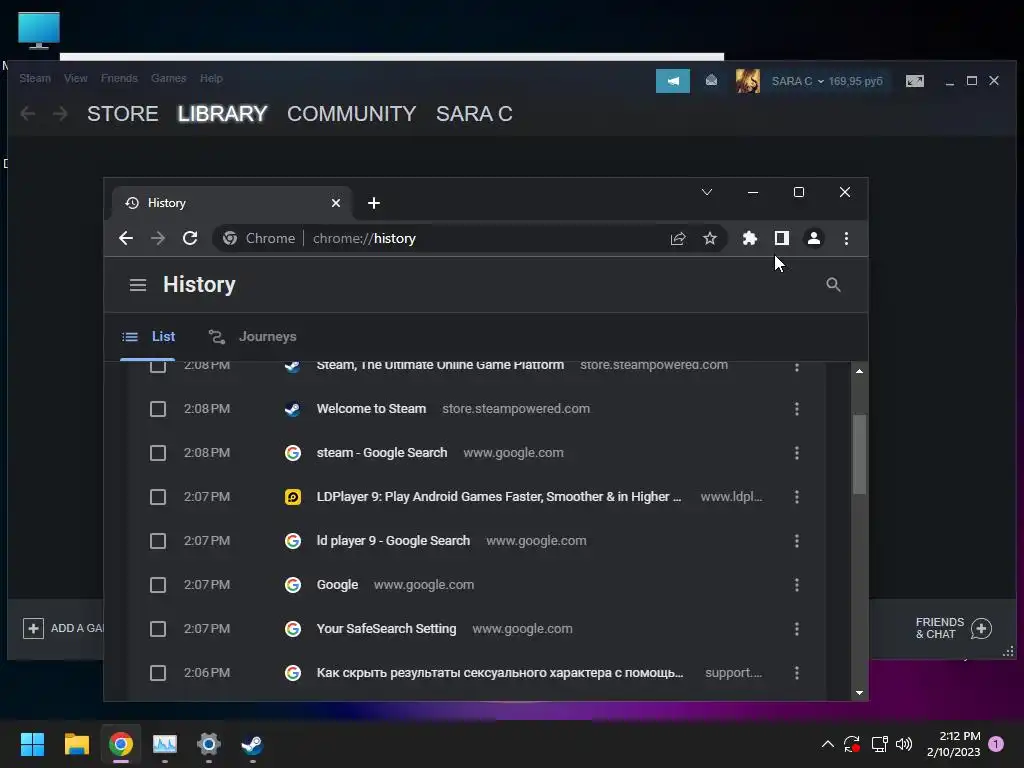Image resolution: width=1024 pixels, height=768 pixels.
Task: Bookmark this tab with the star icon
Action: tap(710, 238)
